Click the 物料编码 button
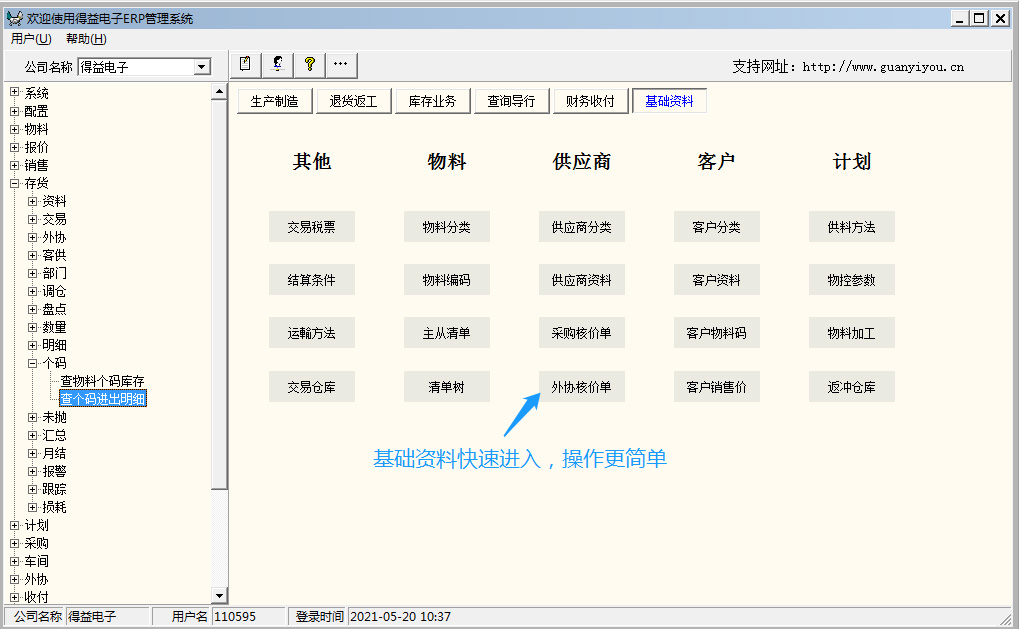 point(446,280)
